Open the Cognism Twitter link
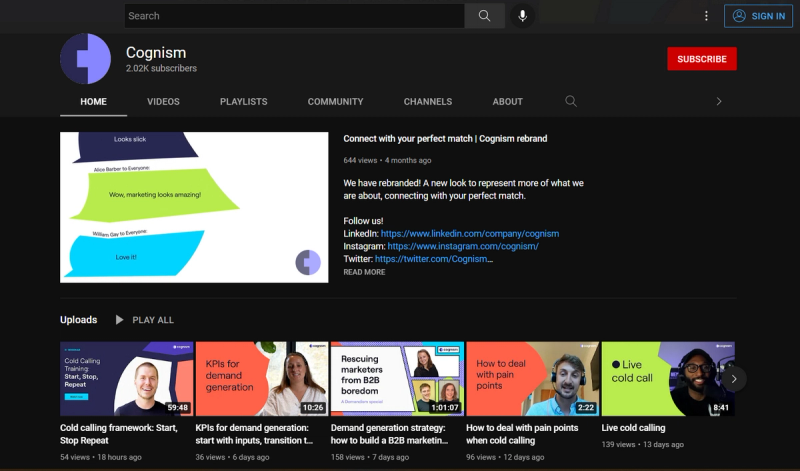Viewport: 800px width, 471px height. [x=434, y=259]
